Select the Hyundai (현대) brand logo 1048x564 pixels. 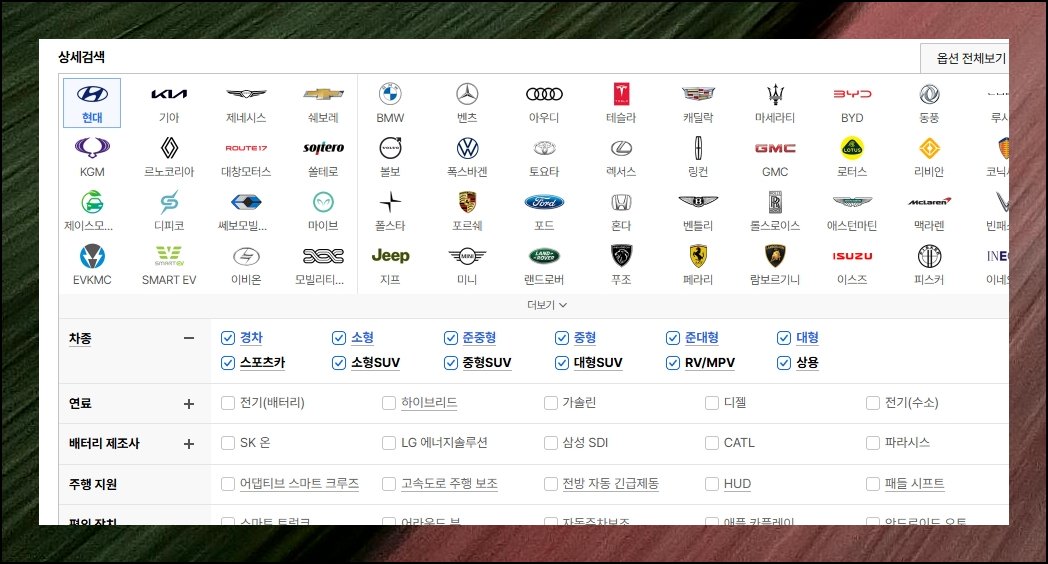click(92, 94)
